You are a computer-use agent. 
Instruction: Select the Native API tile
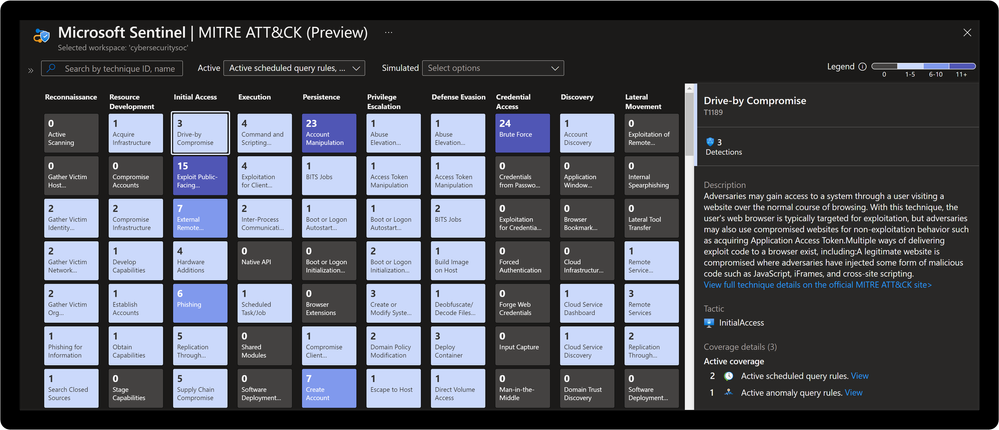tap(265, 260)
